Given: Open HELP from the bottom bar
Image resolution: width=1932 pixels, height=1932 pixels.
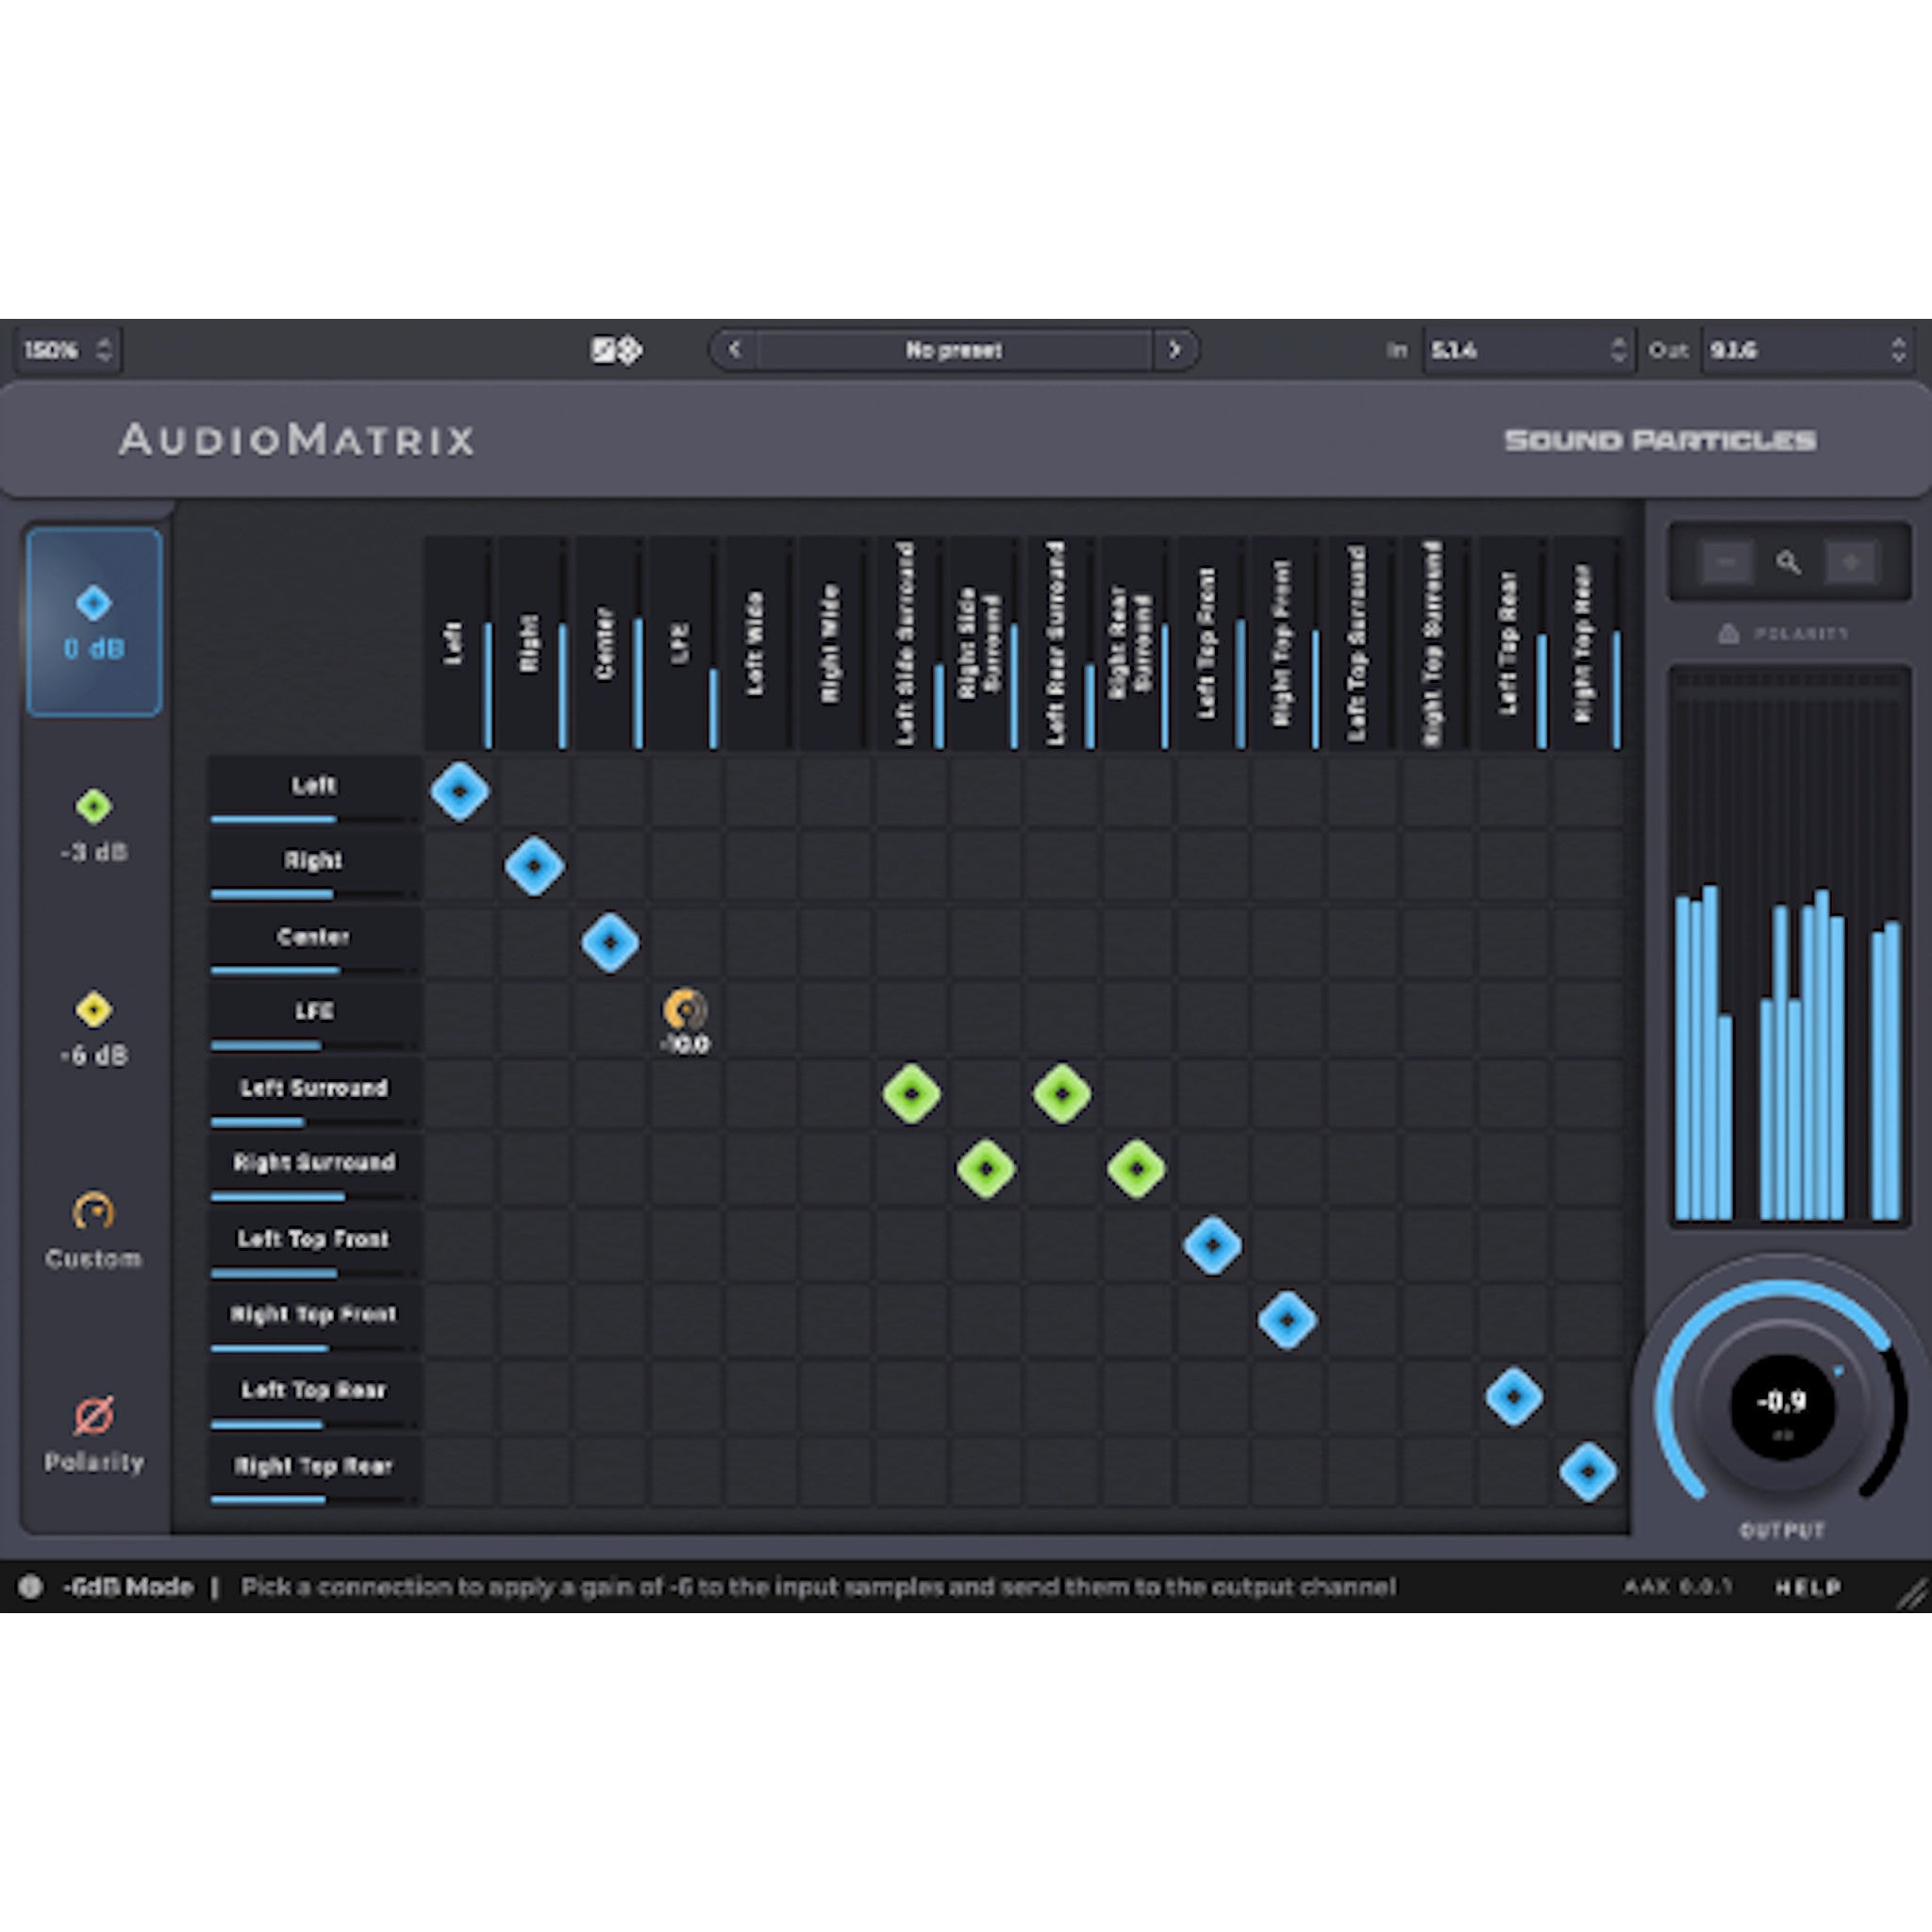Looking at the screenshot, I should click(x=1805, y=1588).
